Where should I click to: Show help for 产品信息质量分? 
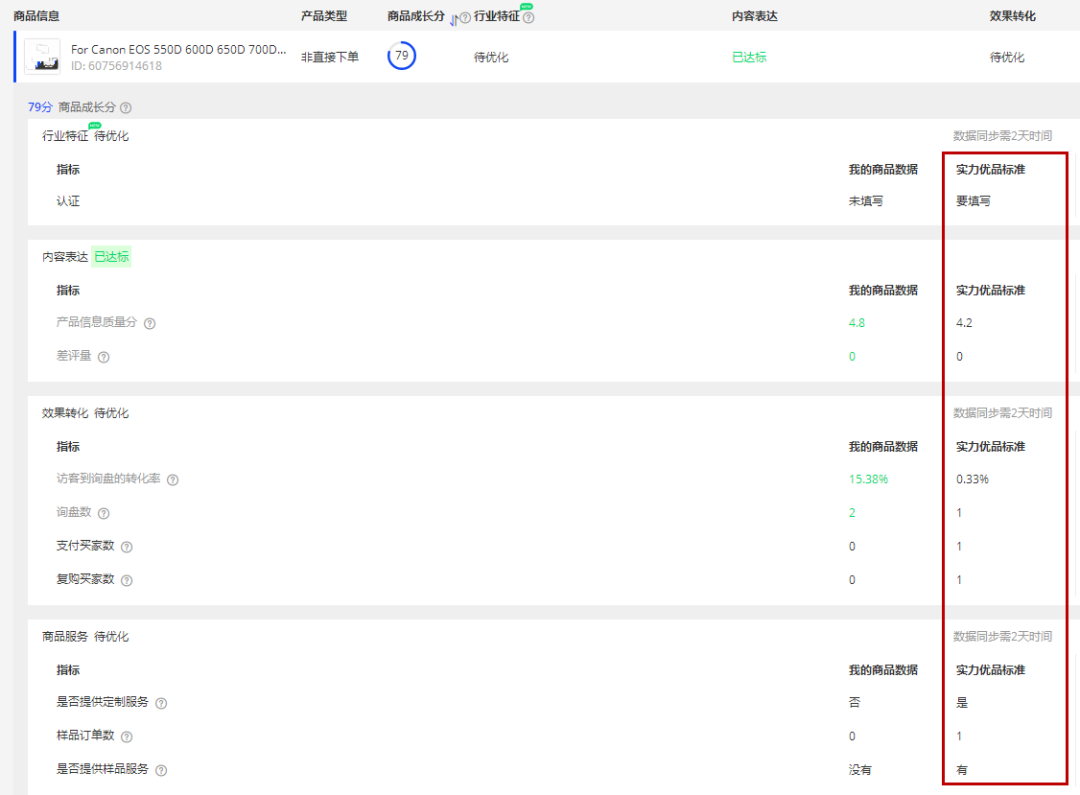click(149, 323)
